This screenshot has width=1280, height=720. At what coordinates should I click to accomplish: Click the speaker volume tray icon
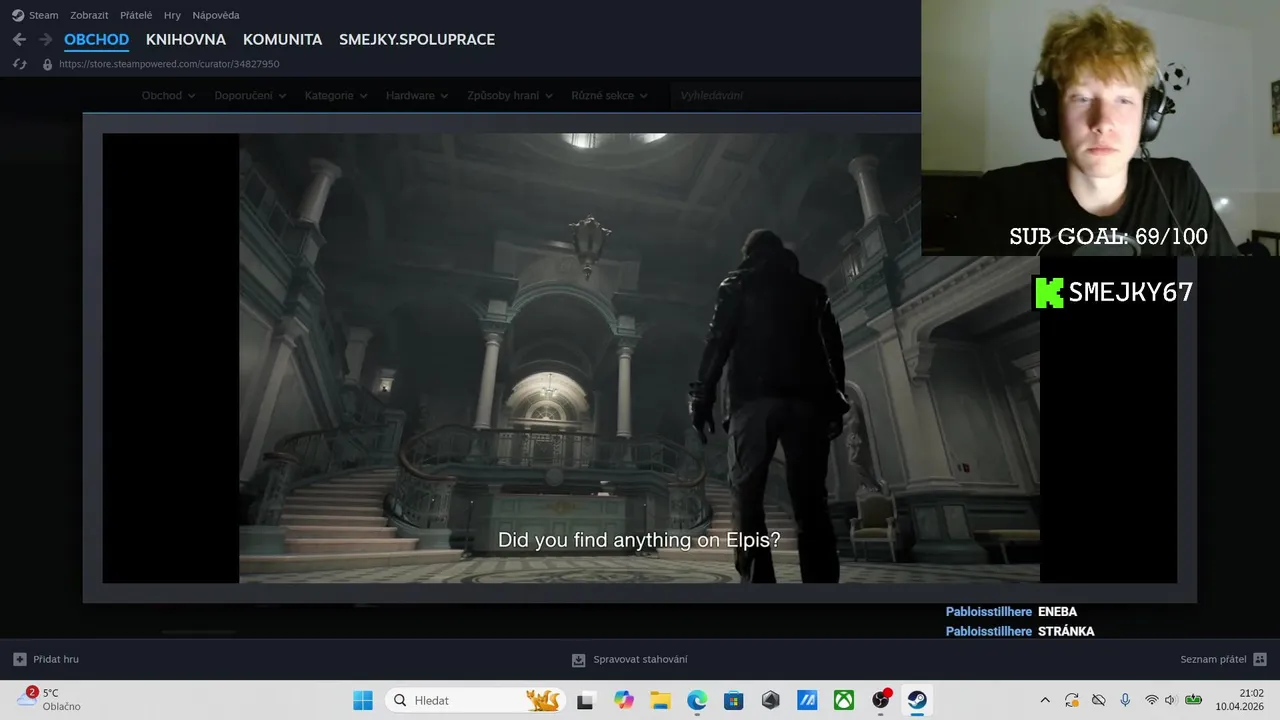(1171, 700)
